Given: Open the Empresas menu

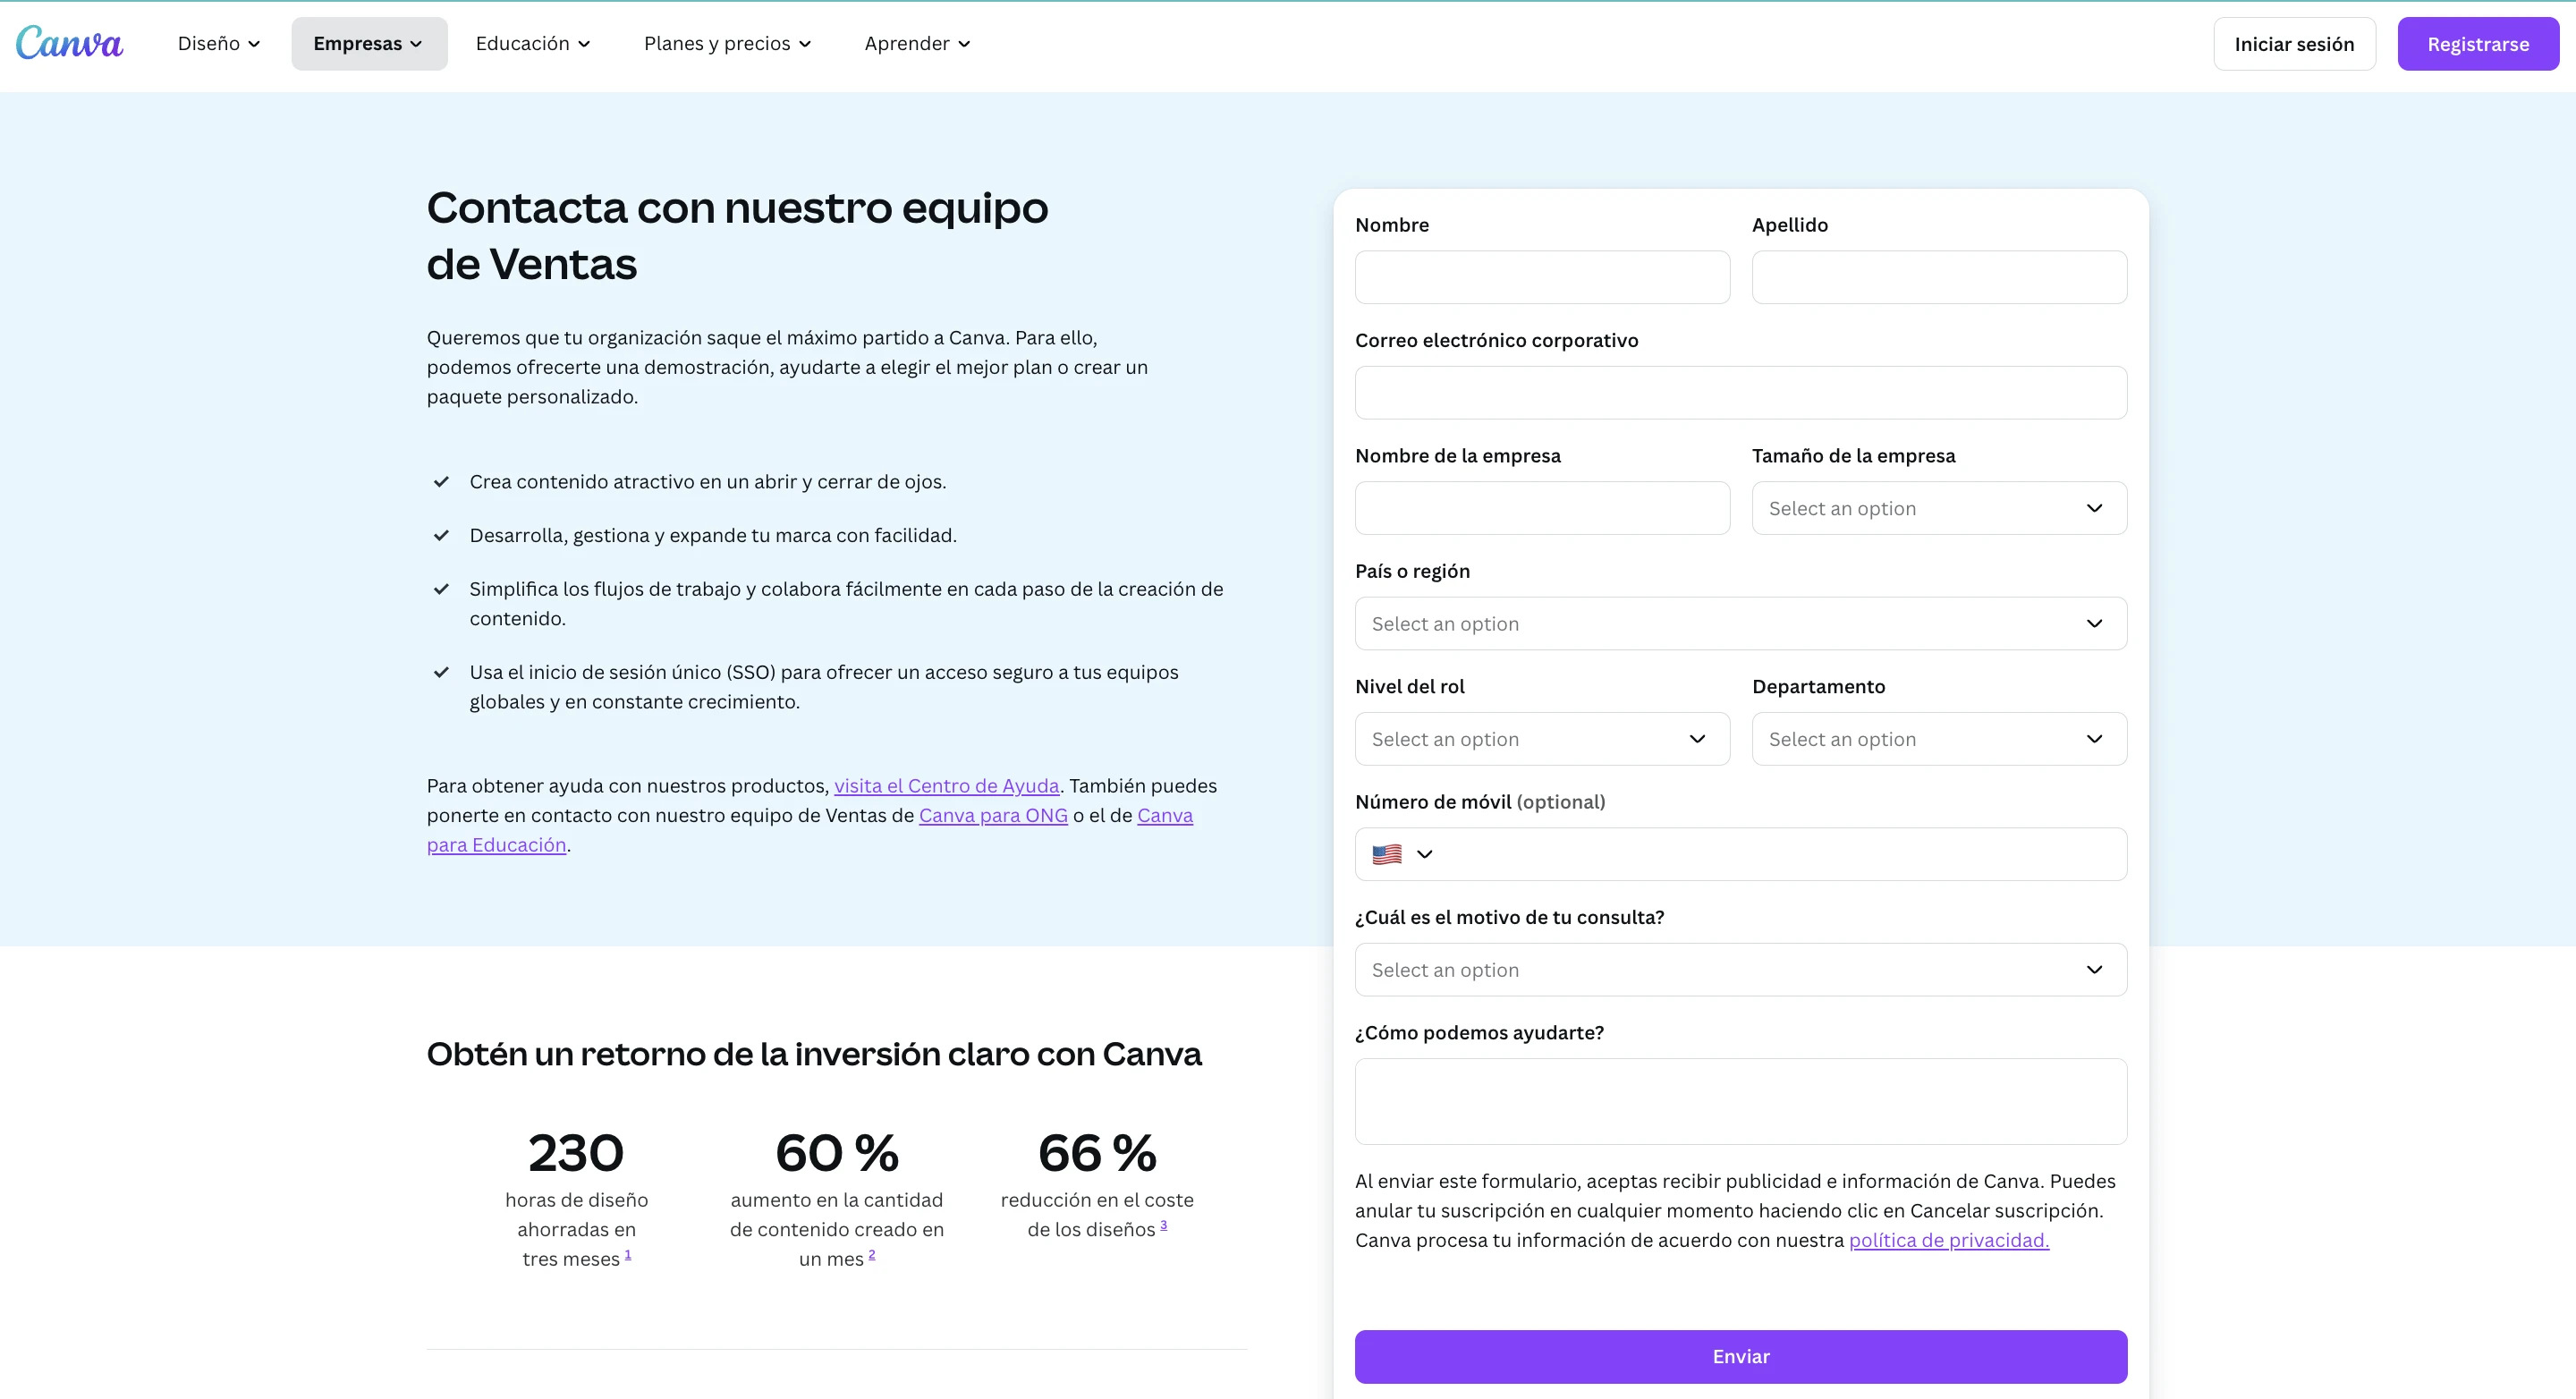Looking at the screenshot, I should click(368, 44).
